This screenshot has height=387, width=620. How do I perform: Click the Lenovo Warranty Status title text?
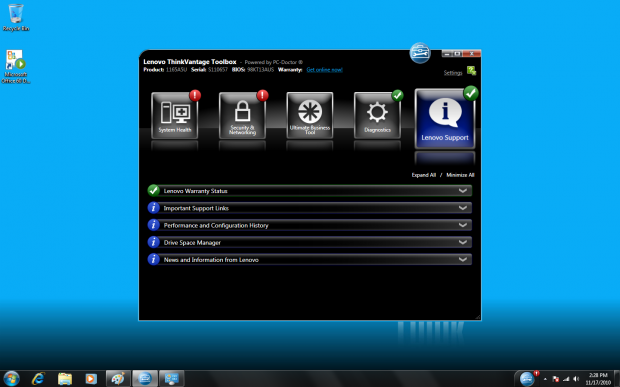click(x=195, y=191)
